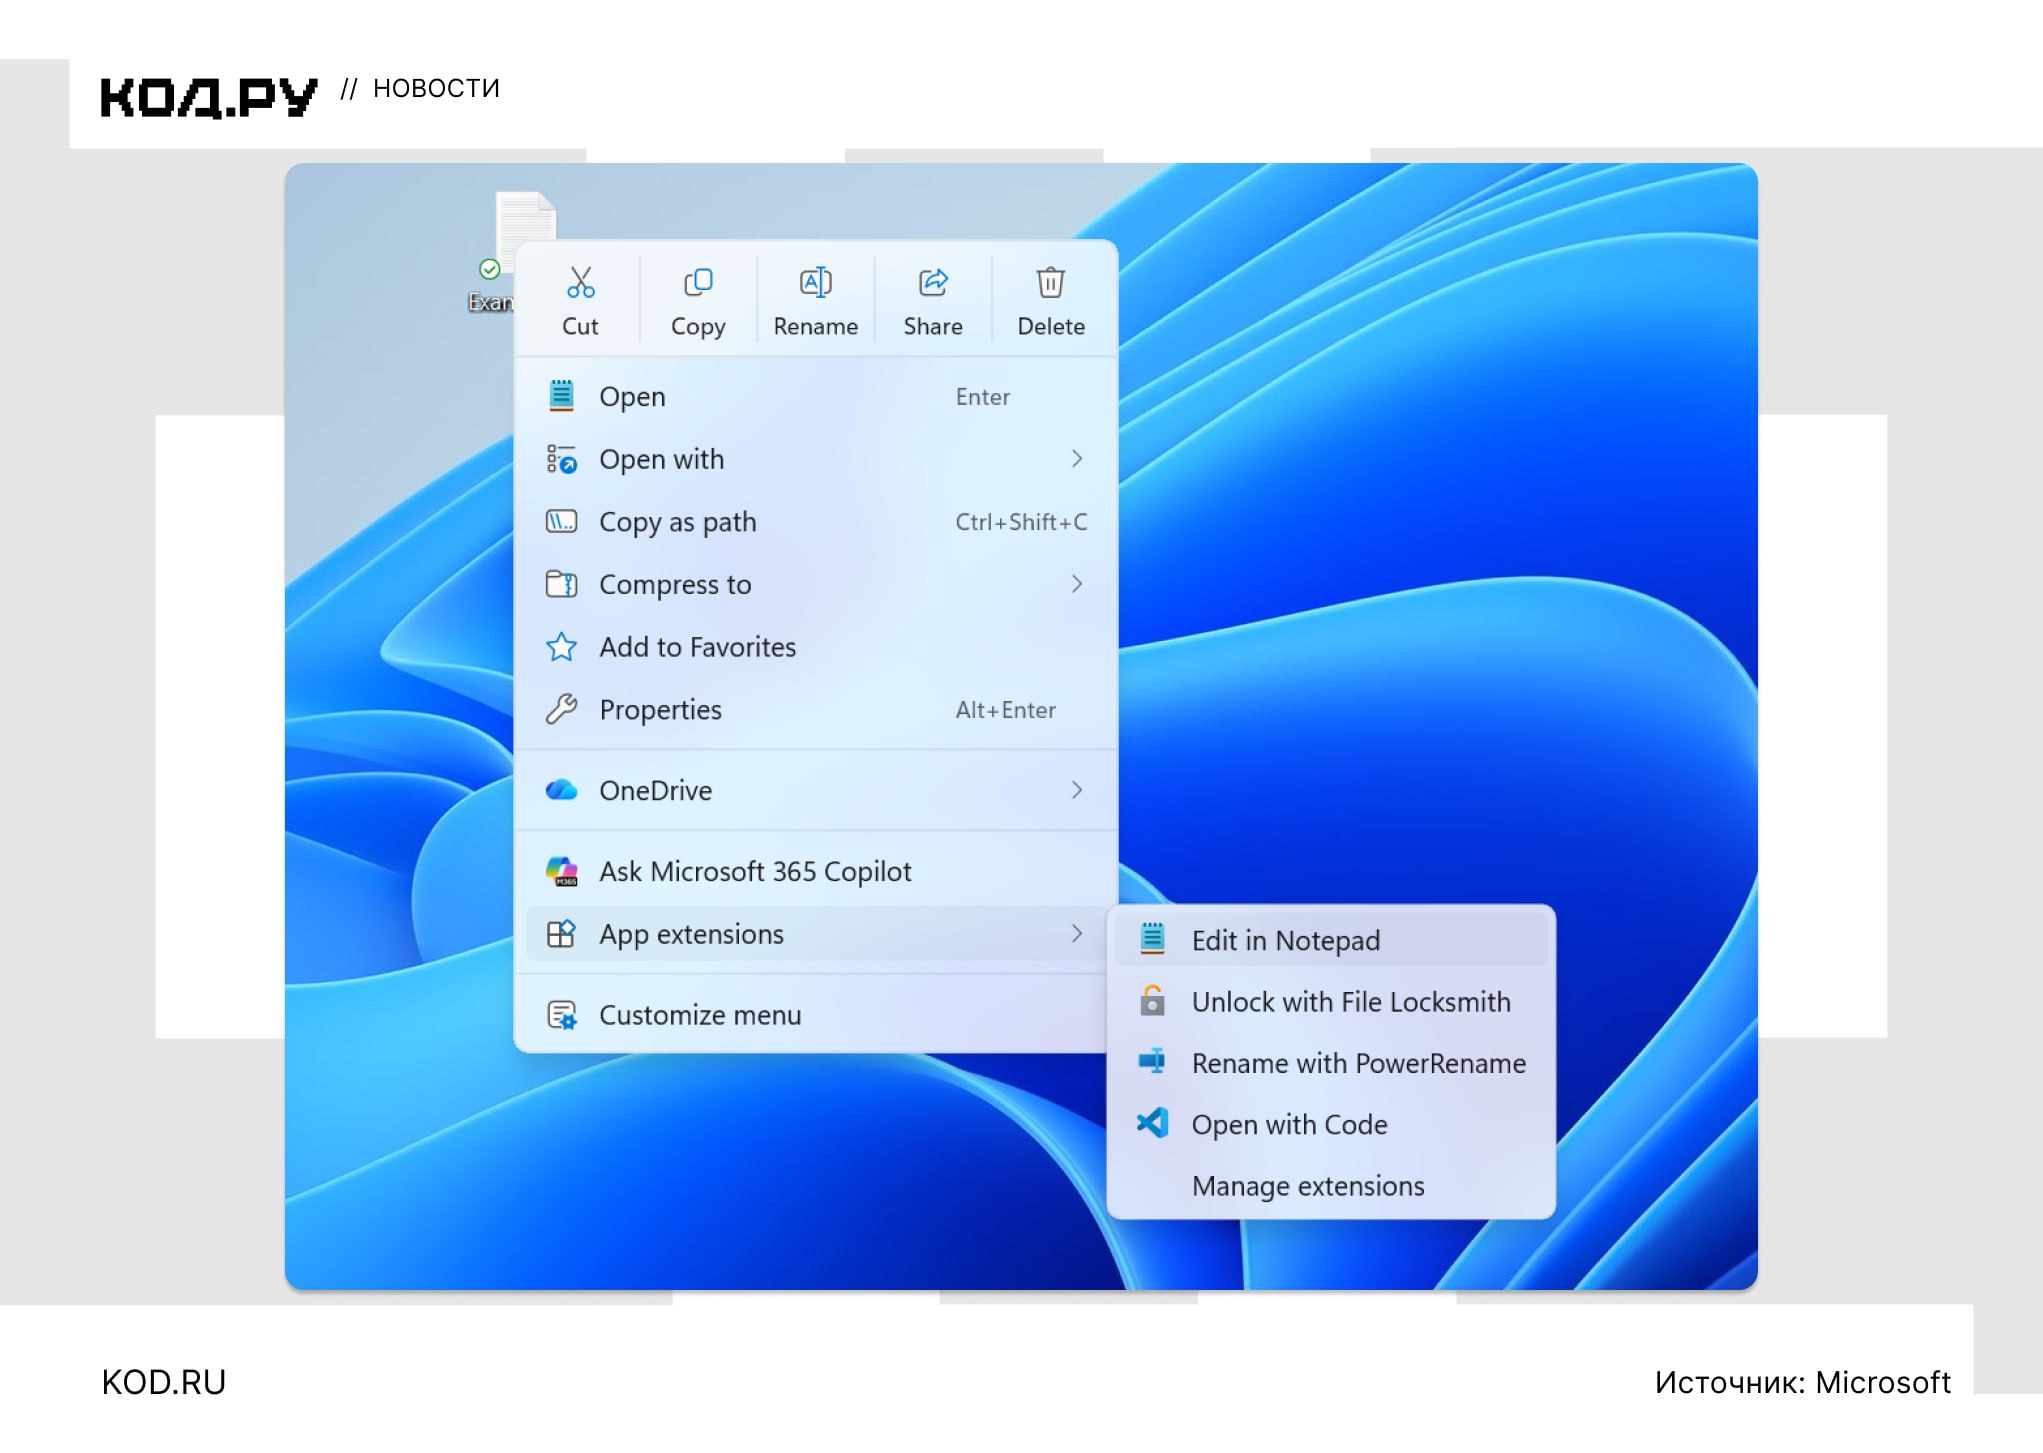Select Open with Code
2043x1453 pixels.
pyautogui.click(x=1331, y=1124)
